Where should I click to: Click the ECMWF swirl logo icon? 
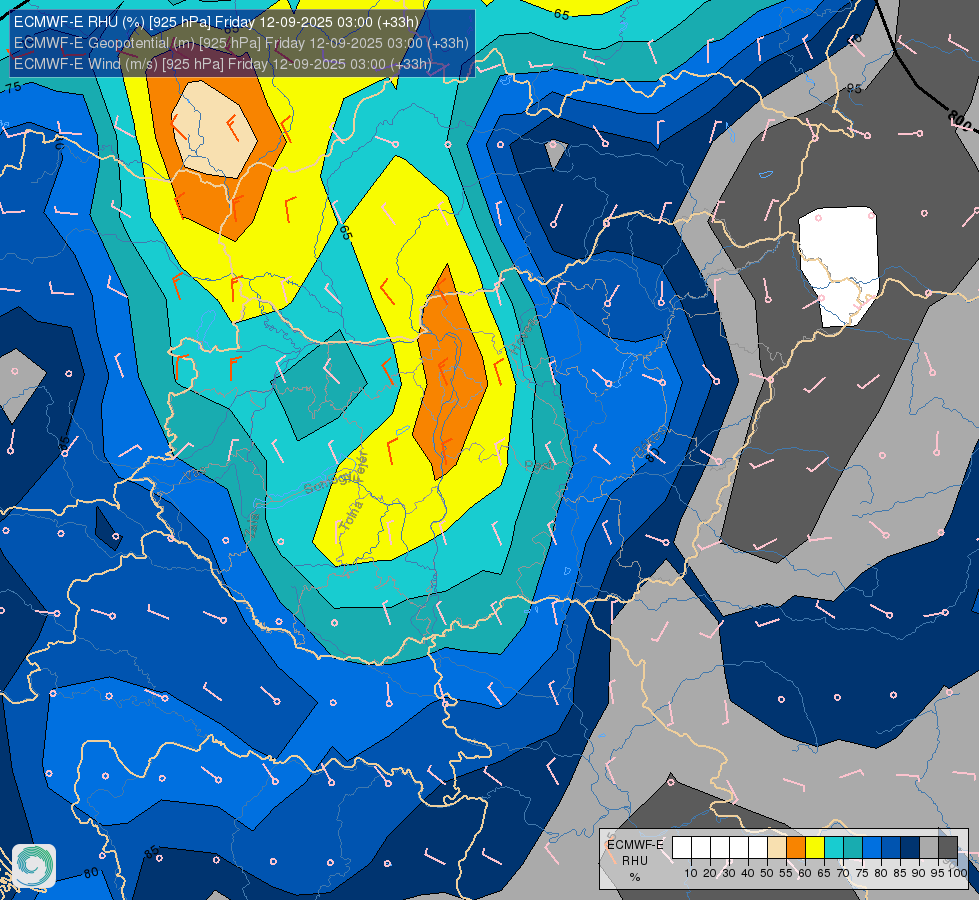pyautogui.click(x=34, y=866)
